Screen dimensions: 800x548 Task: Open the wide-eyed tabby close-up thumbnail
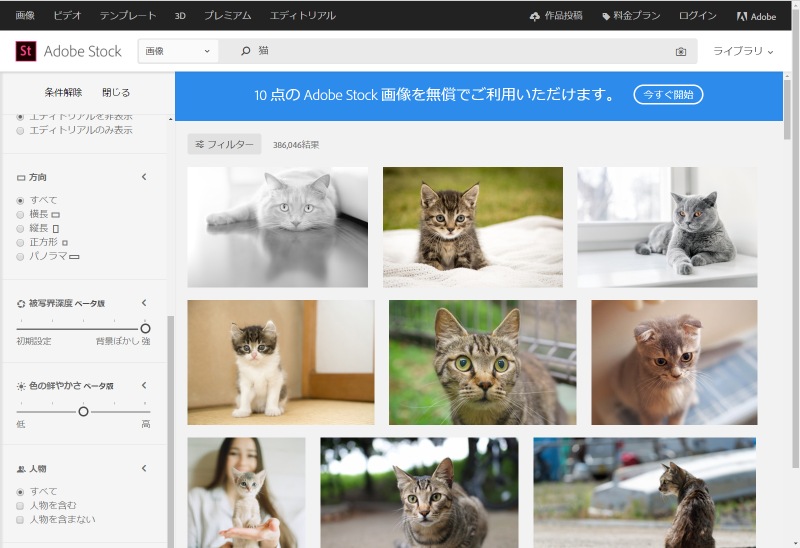[x=483, y=362]
